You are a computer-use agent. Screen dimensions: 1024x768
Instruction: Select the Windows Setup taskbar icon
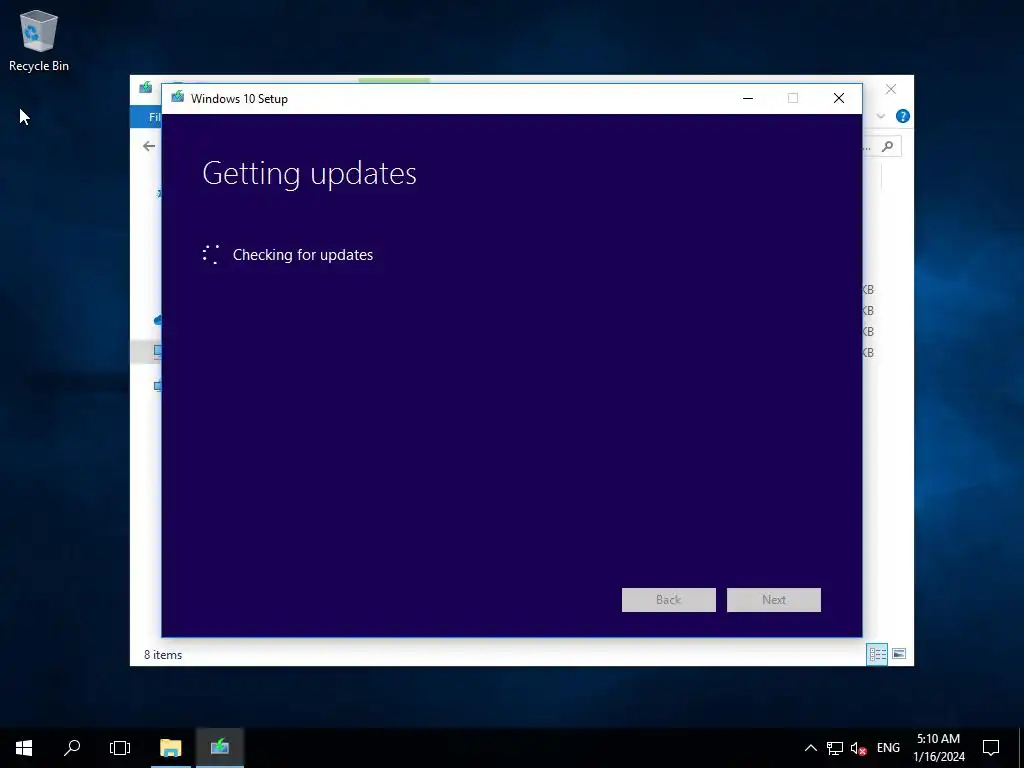(220, 748)
